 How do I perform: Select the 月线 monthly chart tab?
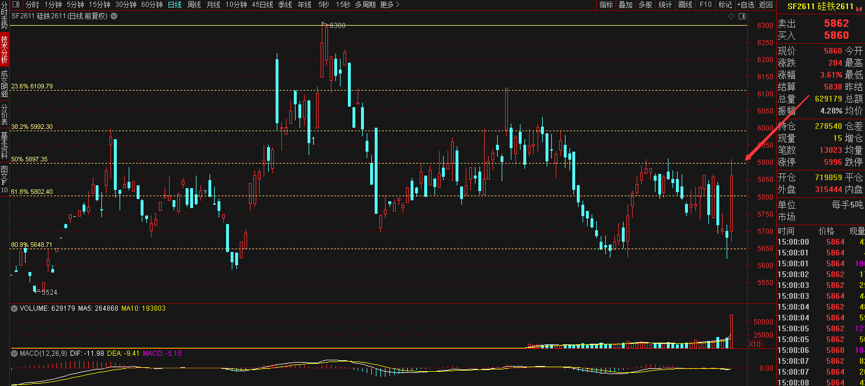pyautogui.click(x=213, y=5)
